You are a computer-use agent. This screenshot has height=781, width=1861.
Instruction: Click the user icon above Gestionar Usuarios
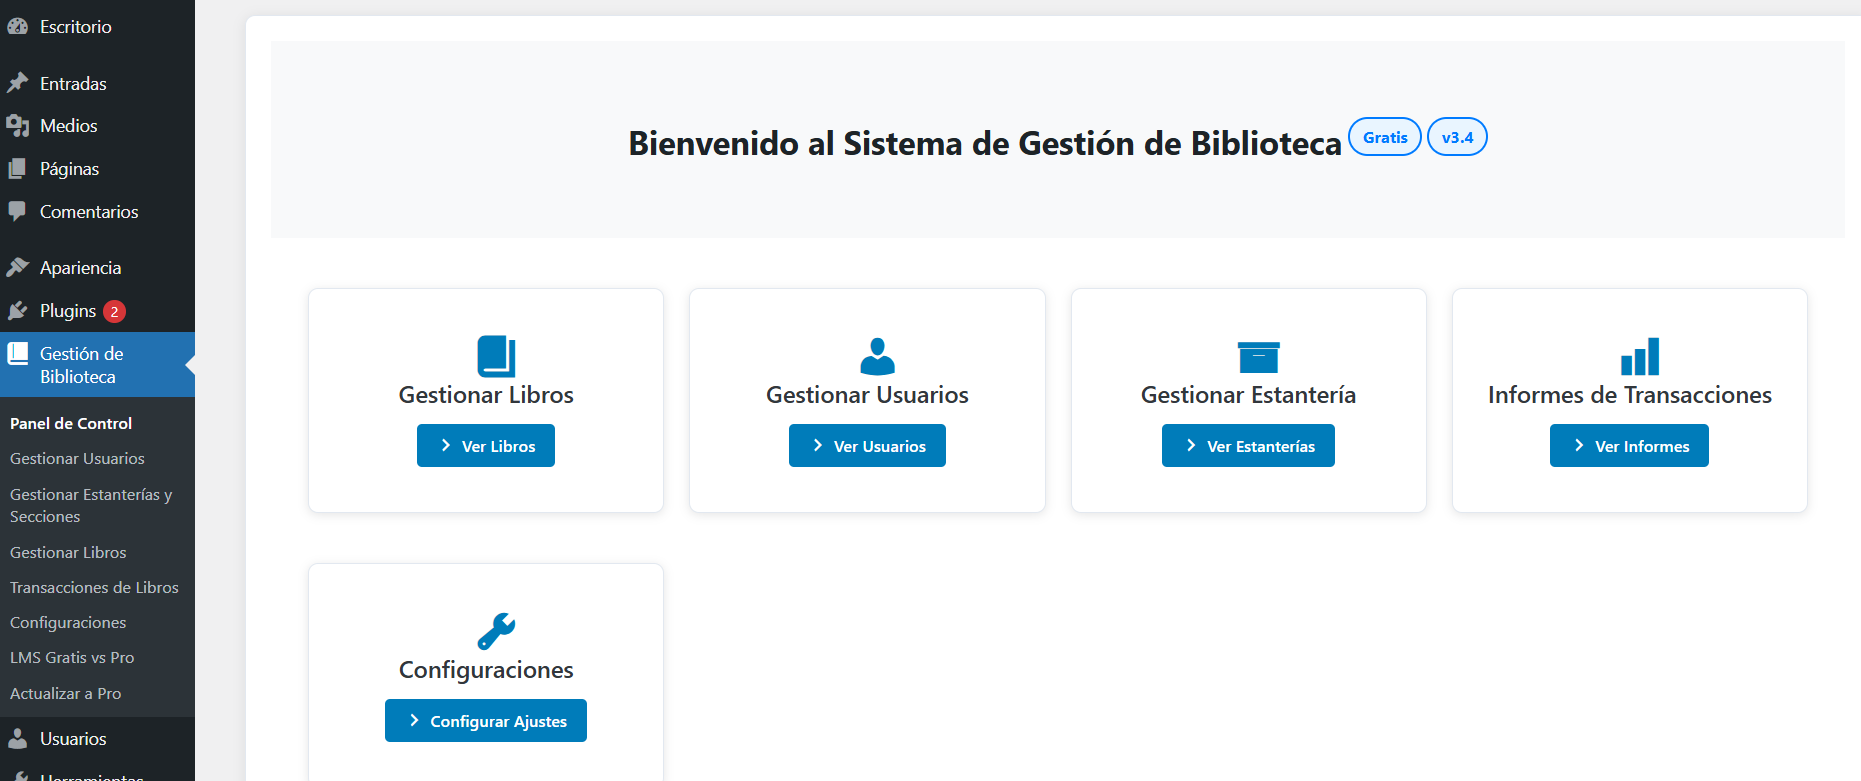coord(877,356)
